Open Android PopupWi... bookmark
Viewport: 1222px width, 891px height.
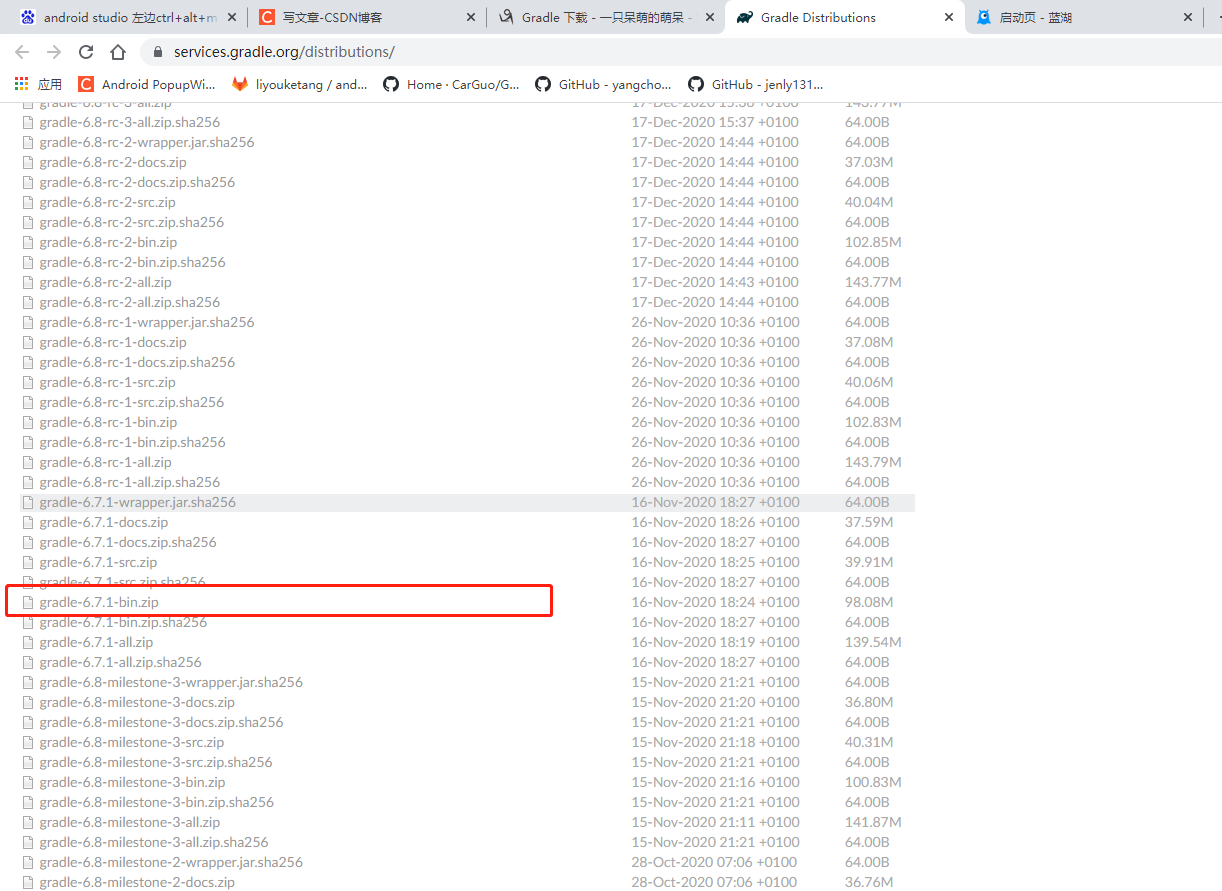(147, 85)
